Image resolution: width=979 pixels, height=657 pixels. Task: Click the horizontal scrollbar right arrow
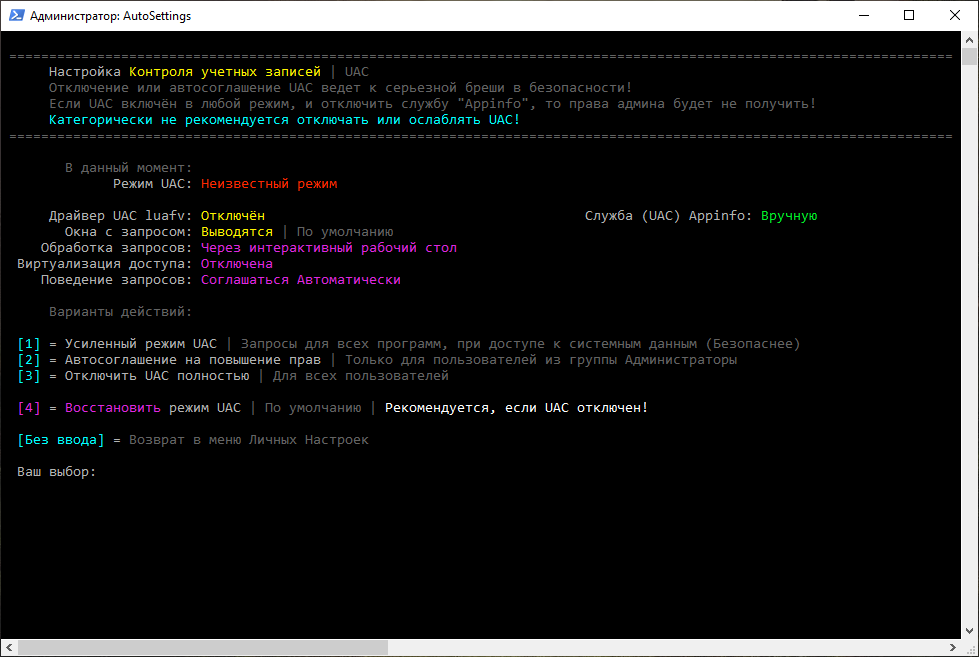pyautogui.click(x=953, y=648)
